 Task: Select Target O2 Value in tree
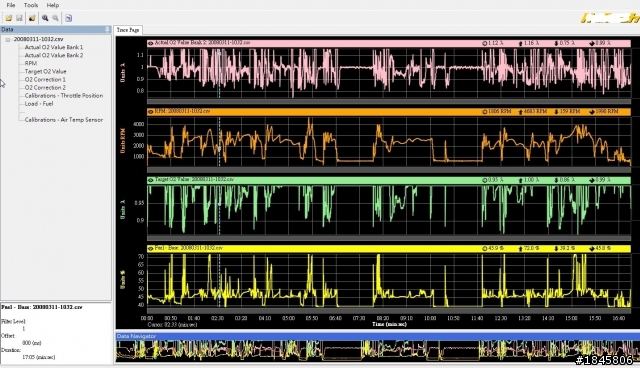[x=45, y=71]
